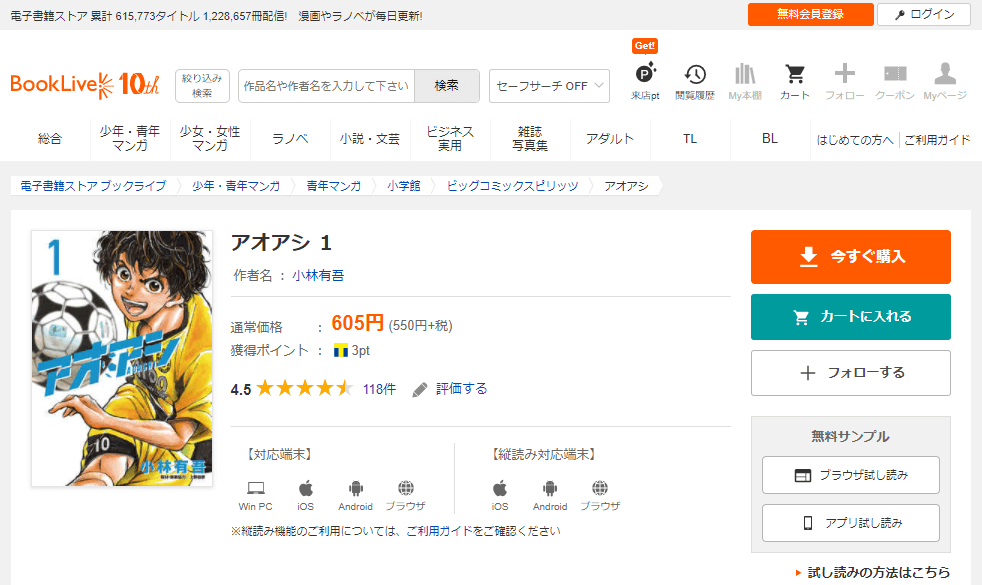Add to cart with カートに入れる button

click(x=850, y=317)
